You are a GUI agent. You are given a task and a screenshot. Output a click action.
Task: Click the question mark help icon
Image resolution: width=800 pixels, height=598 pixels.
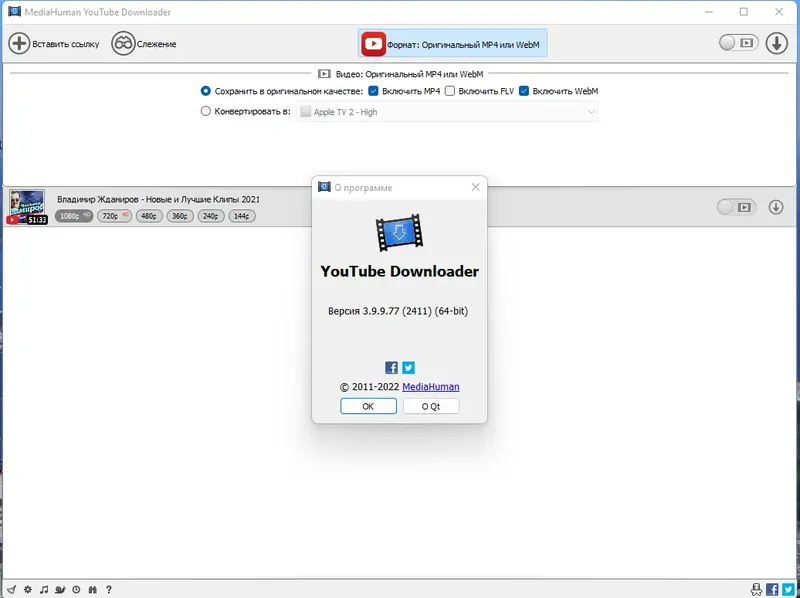[108, 590]
